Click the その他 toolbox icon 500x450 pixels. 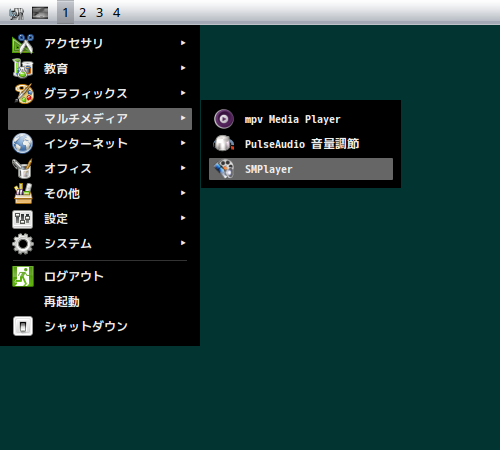tap(23, 193)
